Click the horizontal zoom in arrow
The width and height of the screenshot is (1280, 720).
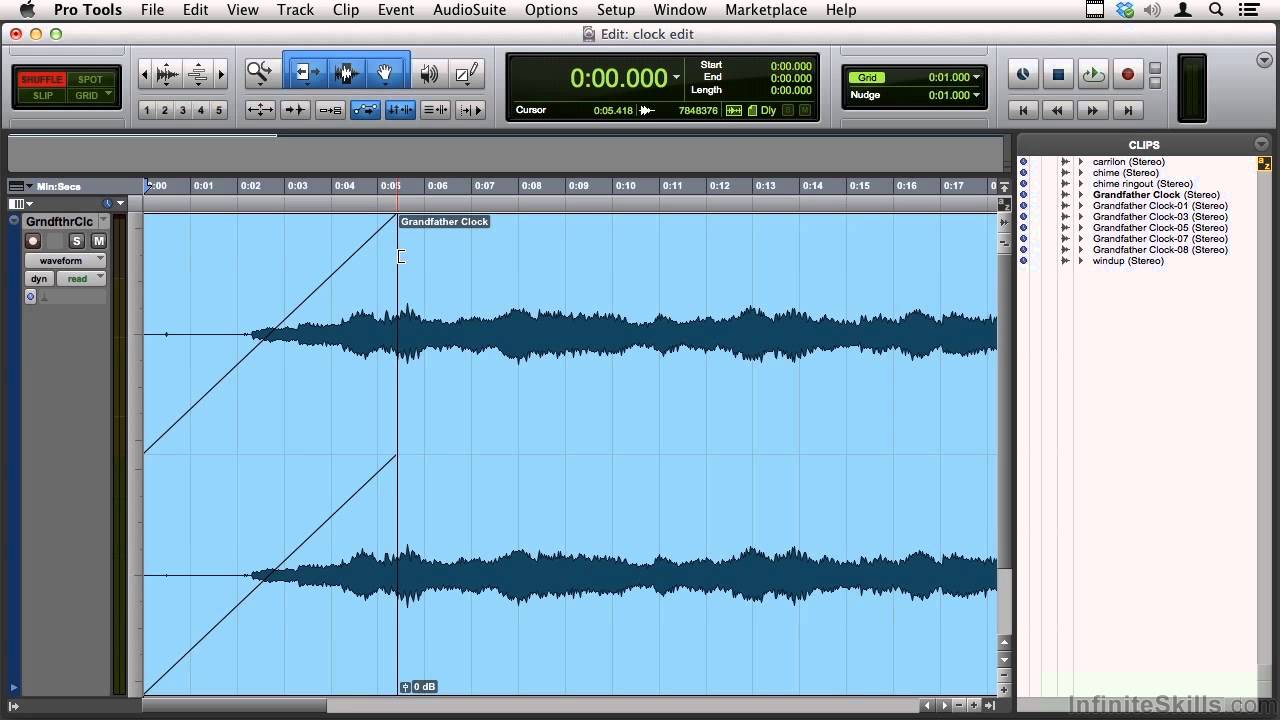coord(221,74)
